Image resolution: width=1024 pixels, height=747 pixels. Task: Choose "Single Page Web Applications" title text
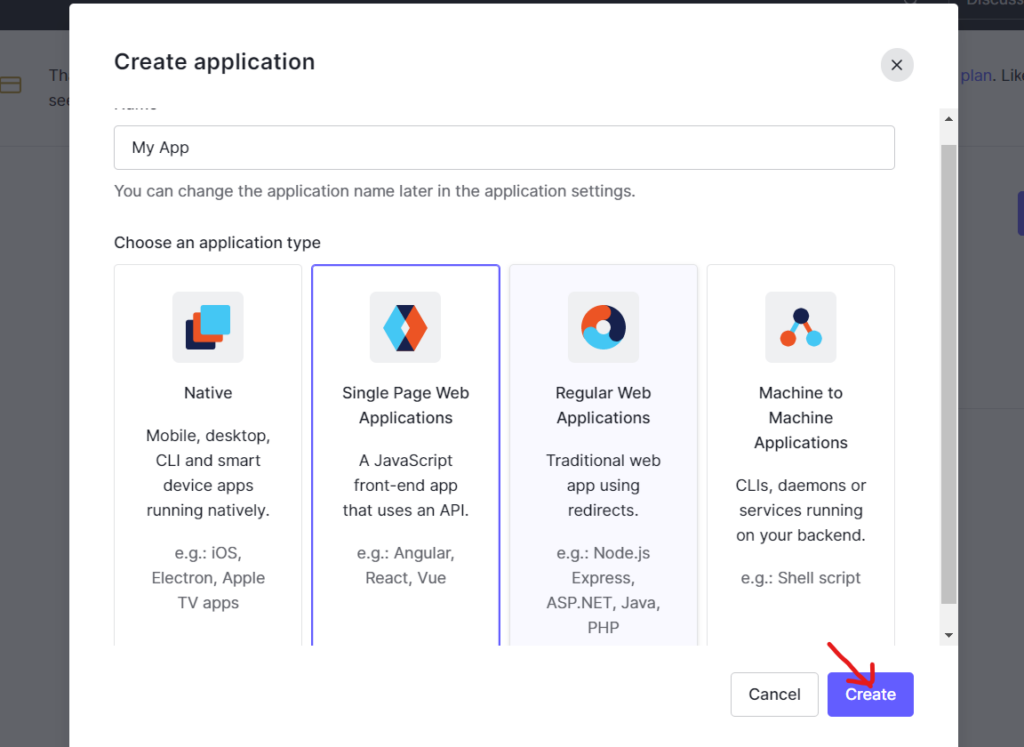click(x=405, y=405)
